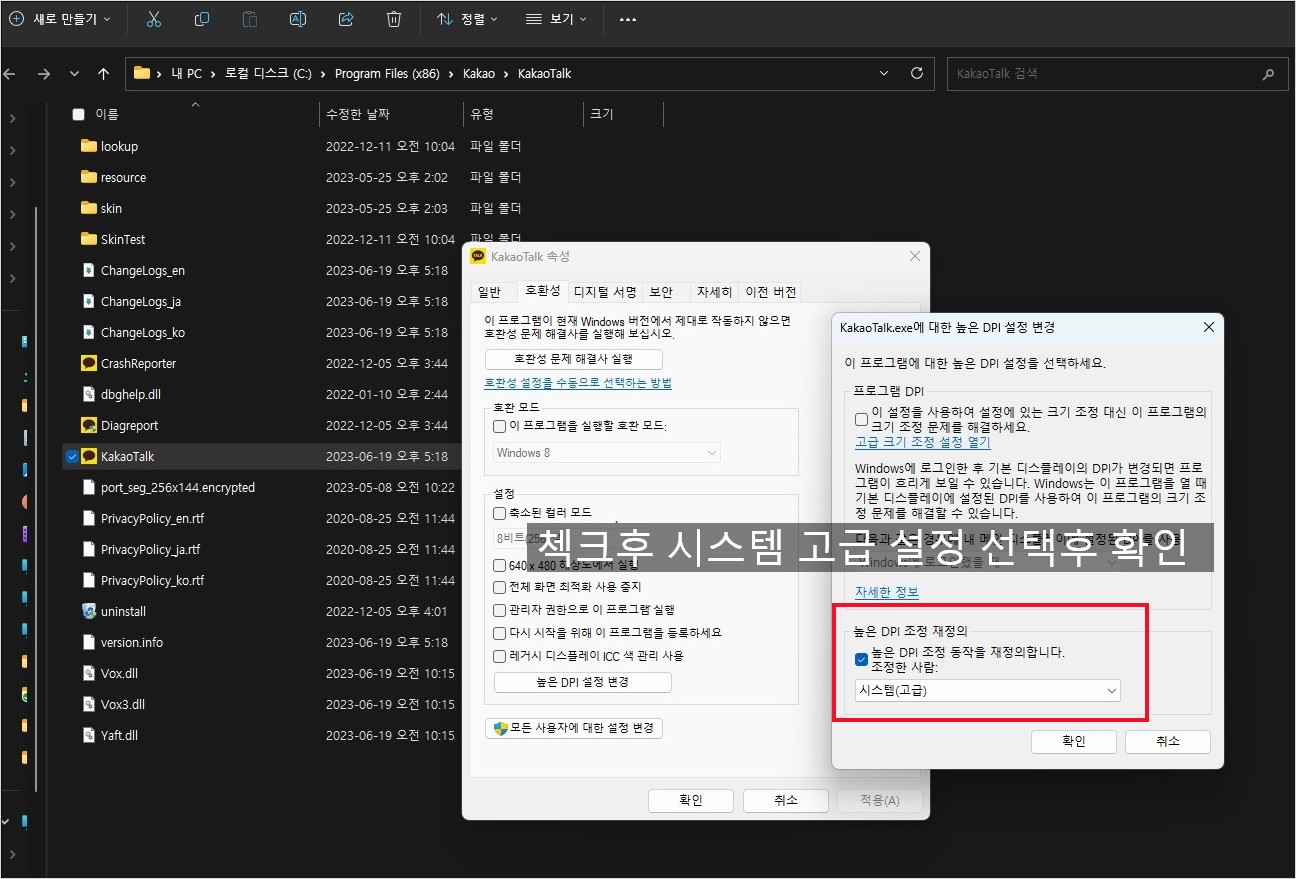
Task: Select the skin folder icon
Action: point(88,208)
